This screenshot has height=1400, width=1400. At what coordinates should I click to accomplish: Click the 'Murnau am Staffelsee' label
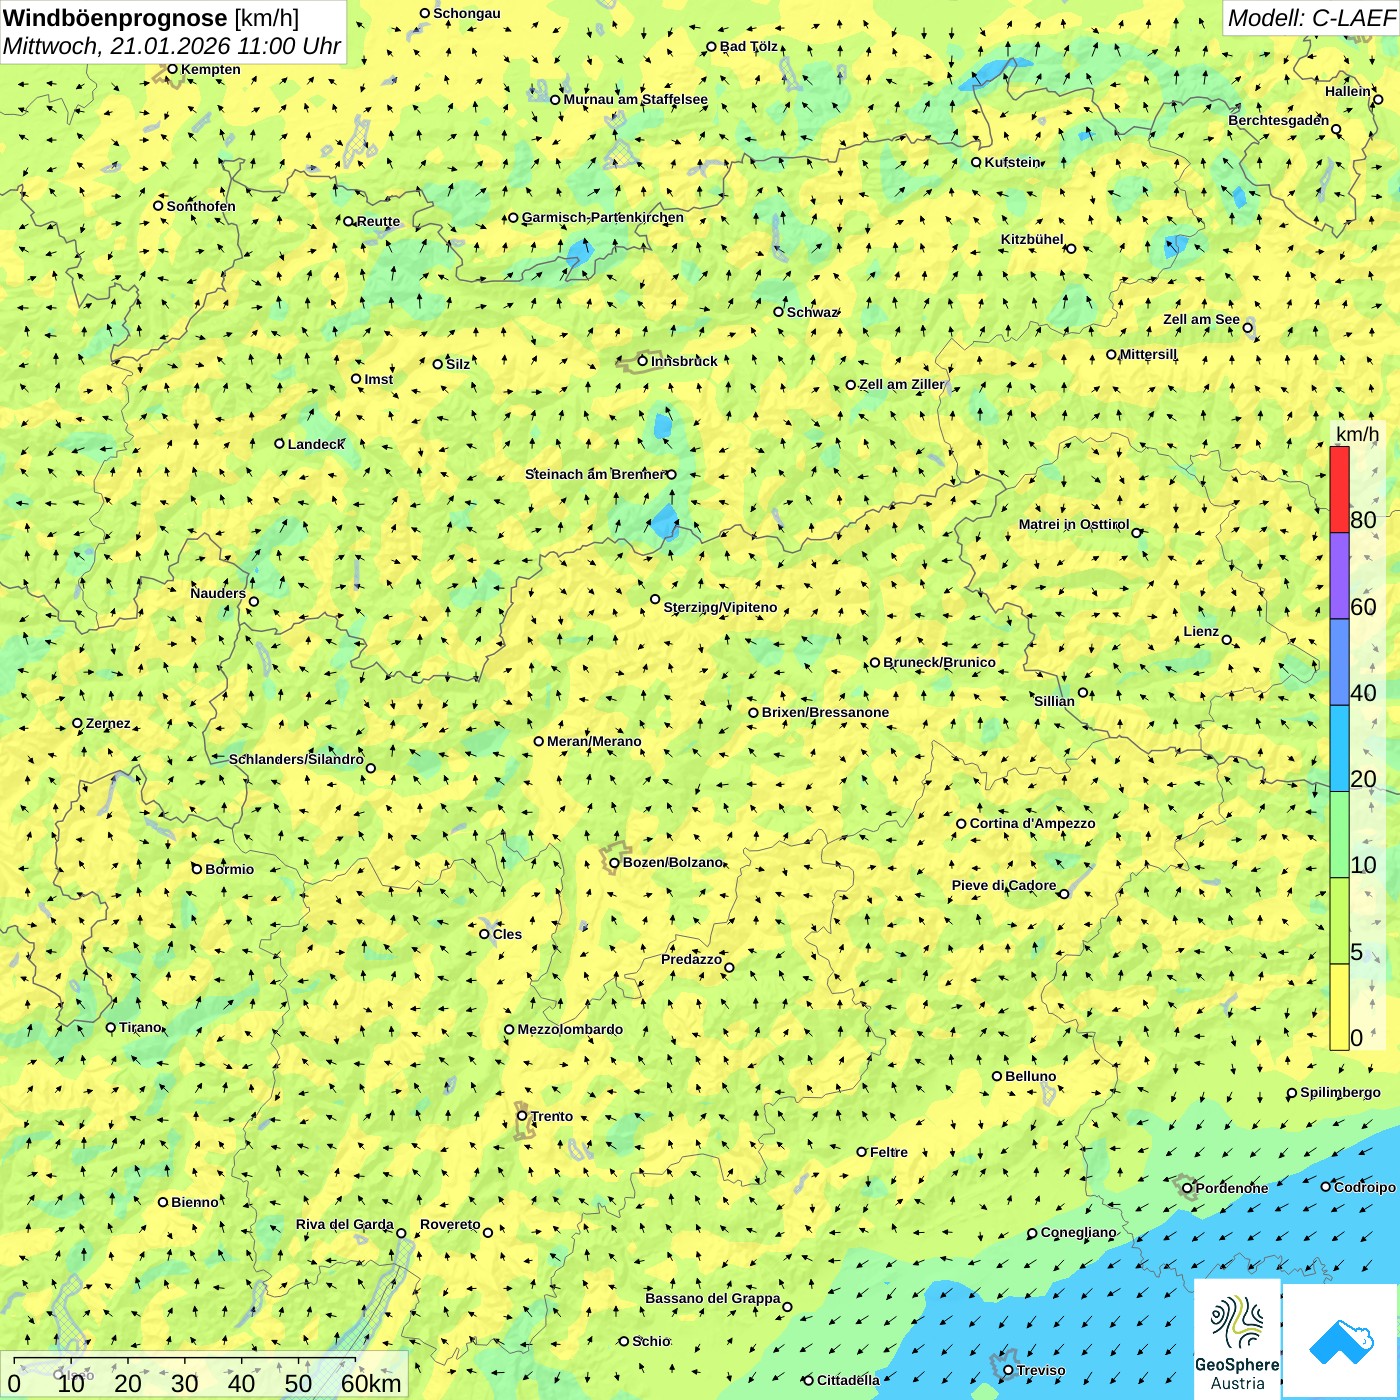click(x=635, y=99)
